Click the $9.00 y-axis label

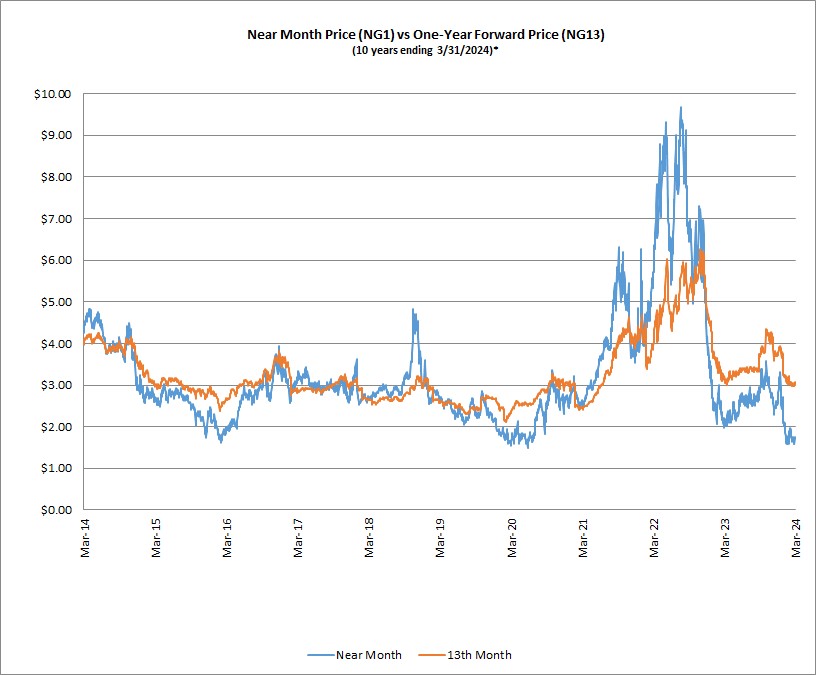pos(56,135)
